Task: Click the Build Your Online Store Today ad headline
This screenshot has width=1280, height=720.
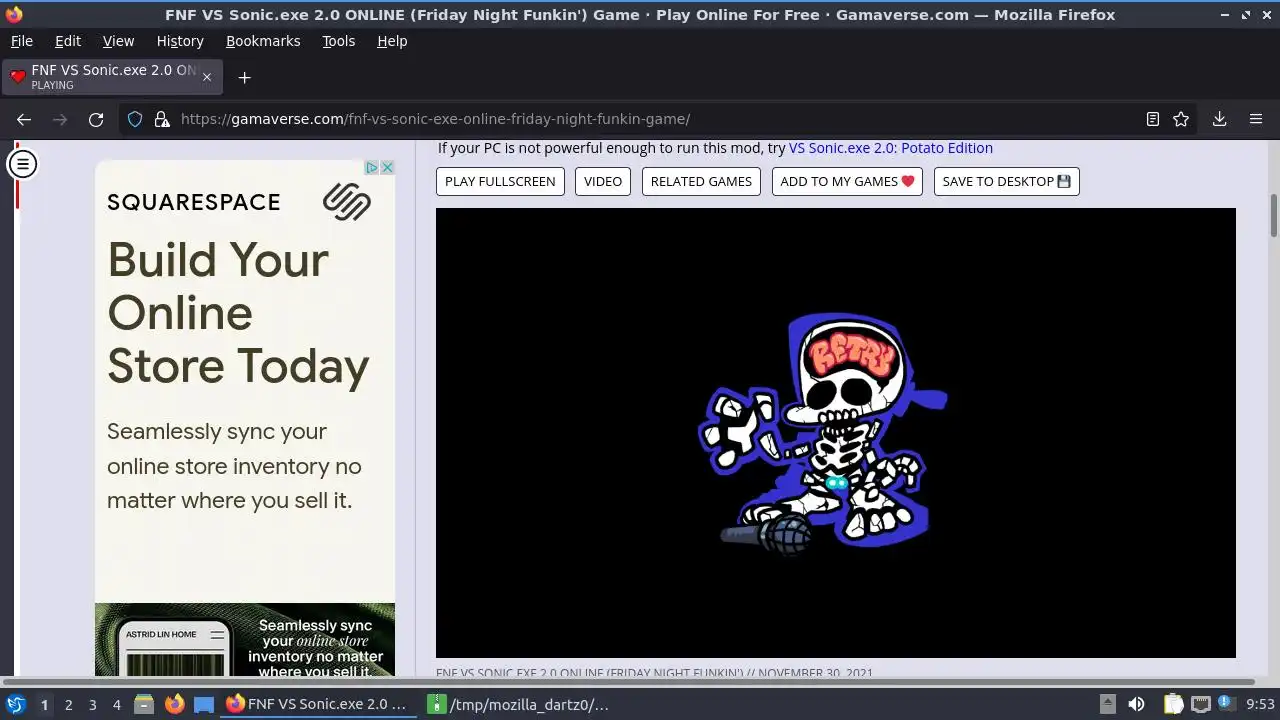Action: click(238, 313)
